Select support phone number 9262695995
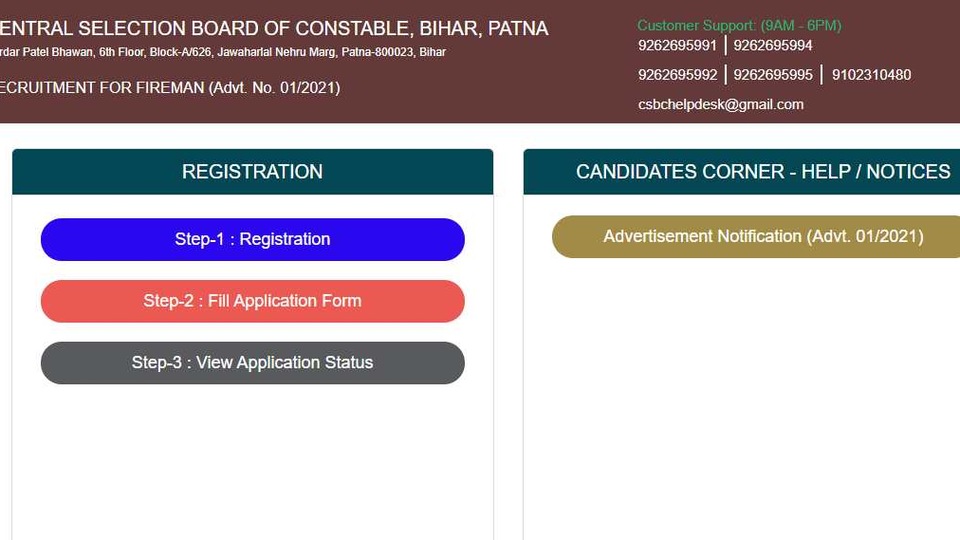This screenshot has height=540, width=960. pyautogui.click(x=773, y=75)
